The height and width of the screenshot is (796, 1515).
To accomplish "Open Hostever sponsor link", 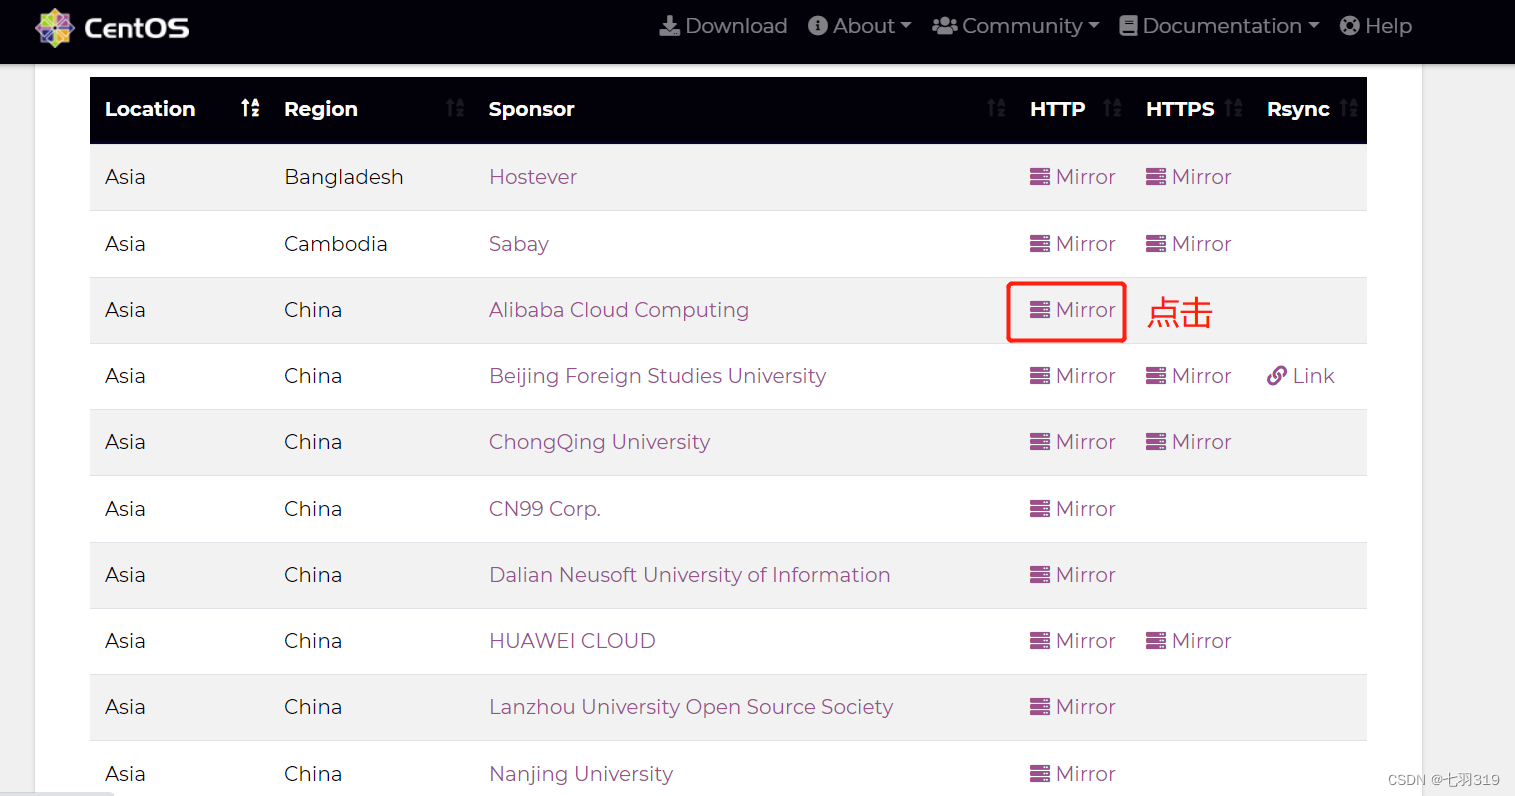I will (533, 177).
